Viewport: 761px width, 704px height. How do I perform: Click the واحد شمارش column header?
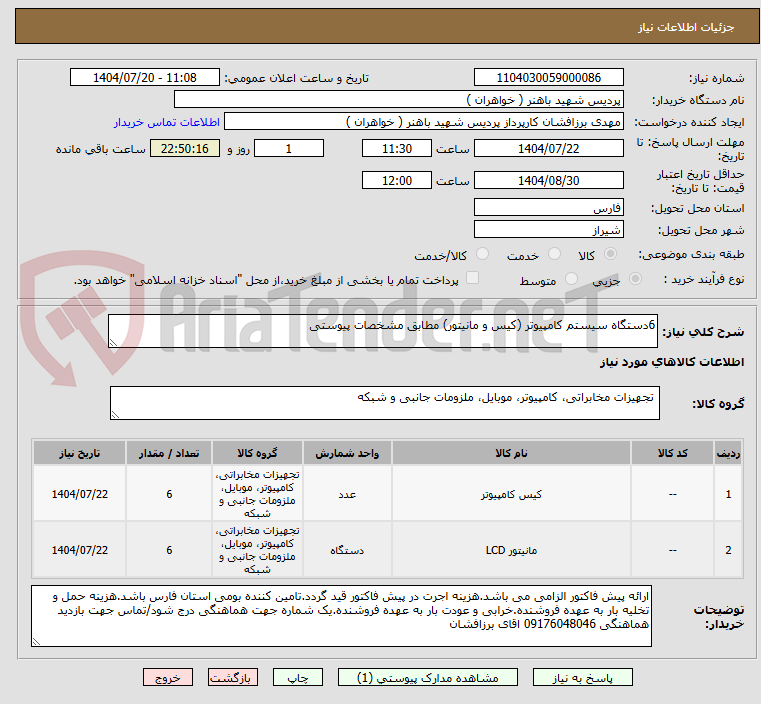pyautogui.click(x=347, y=453)
